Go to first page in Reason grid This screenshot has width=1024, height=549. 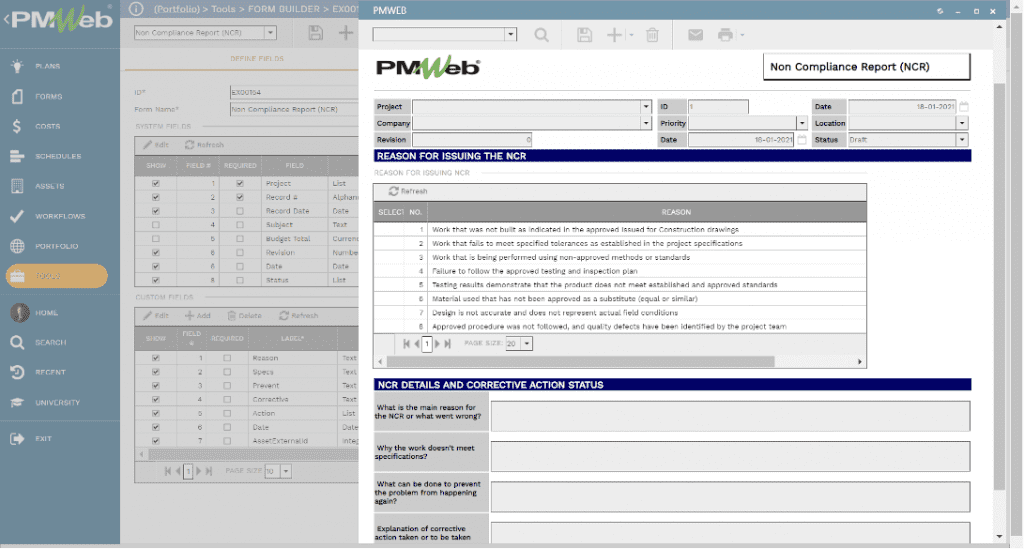tap(406, 343)
